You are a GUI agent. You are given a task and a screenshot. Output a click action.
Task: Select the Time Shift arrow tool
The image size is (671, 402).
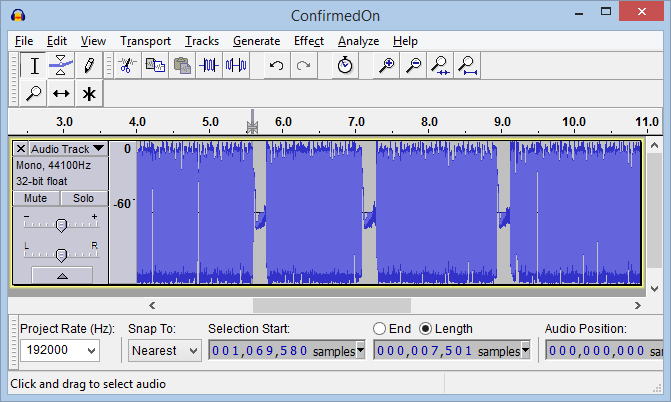[61, 93]
